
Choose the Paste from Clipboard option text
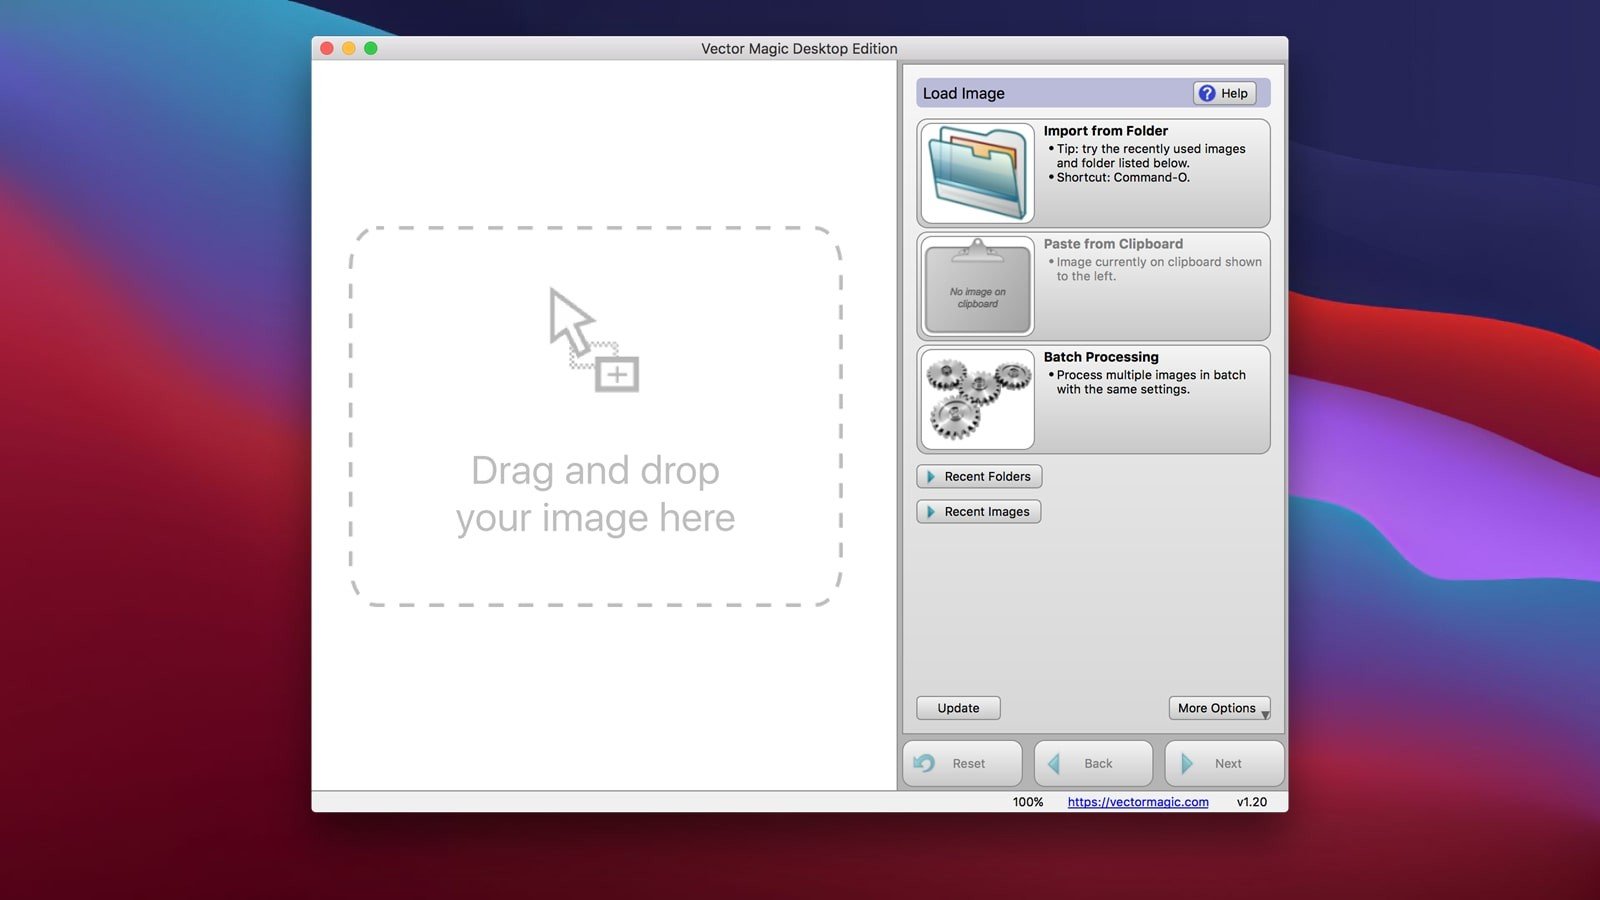coord(1113,244)
